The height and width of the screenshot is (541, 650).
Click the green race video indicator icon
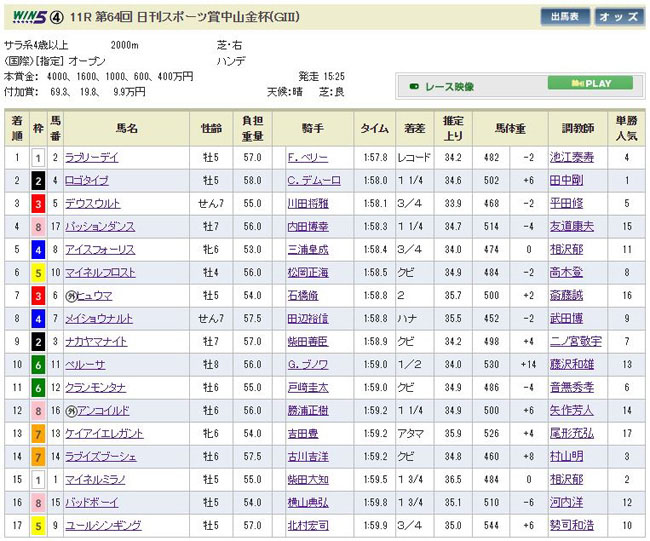(415, 84)
